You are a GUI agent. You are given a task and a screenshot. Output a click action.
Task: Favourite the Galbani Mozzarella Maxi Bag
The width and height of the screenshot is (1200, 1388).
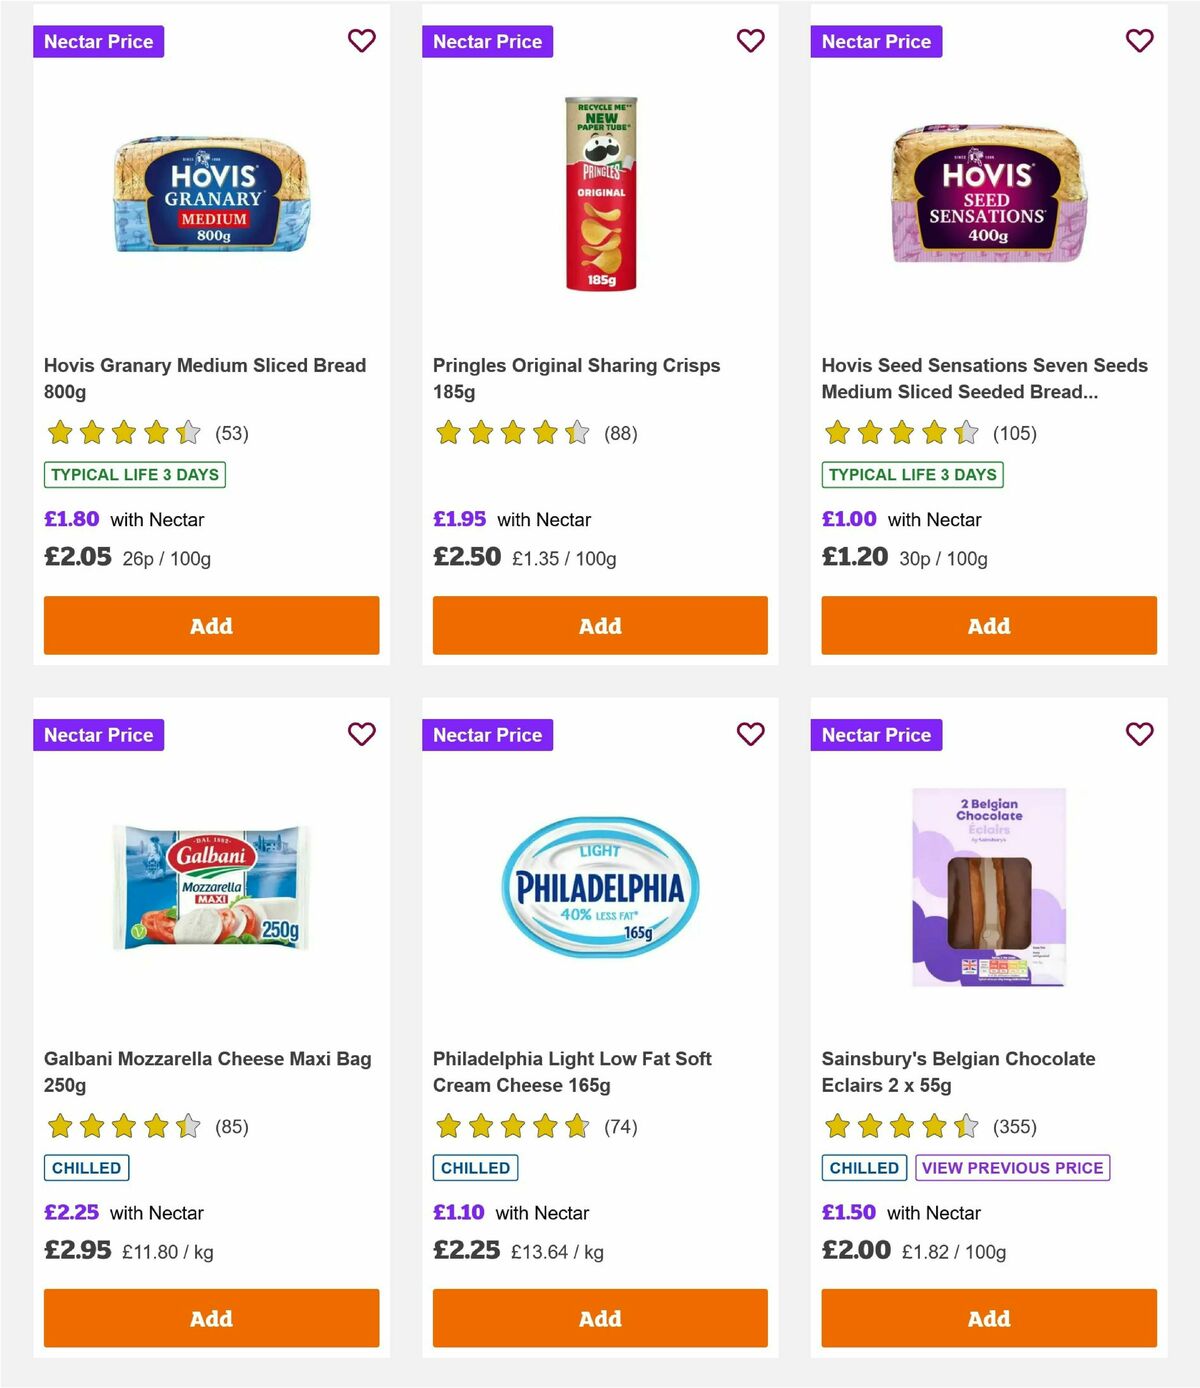pos(362,734)
